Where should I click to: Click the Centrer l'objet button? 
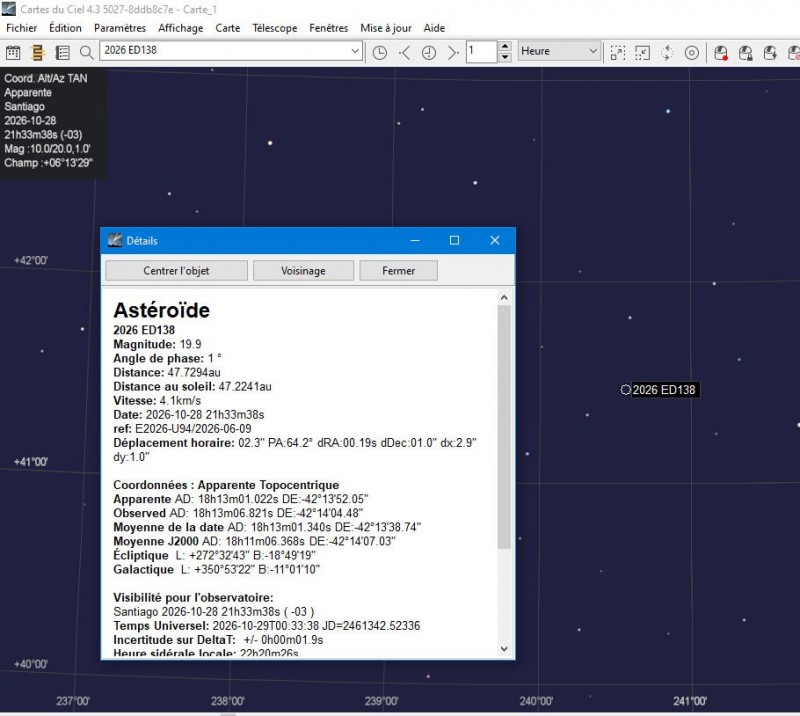coord(177,270)
